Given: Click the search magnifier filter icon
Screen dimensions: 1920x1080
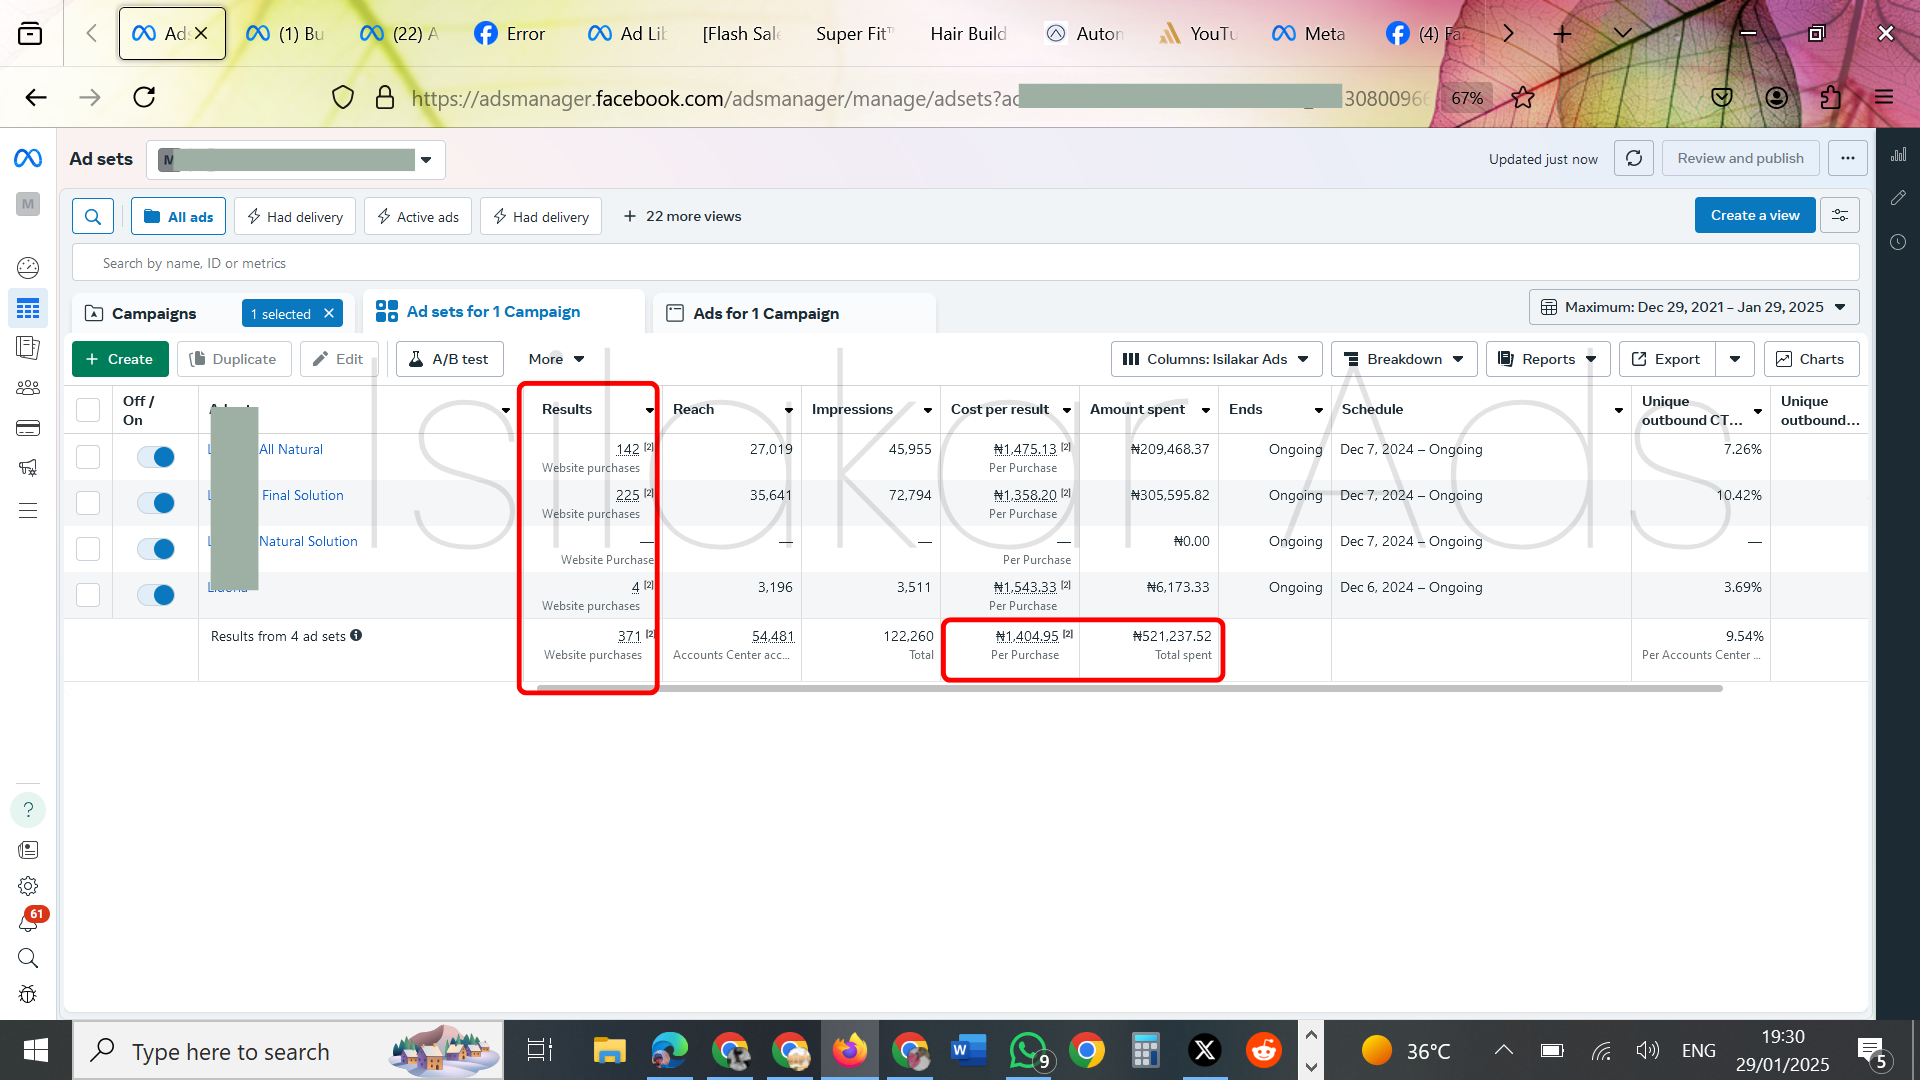Looking at the screenshot, I should (92, 216).
